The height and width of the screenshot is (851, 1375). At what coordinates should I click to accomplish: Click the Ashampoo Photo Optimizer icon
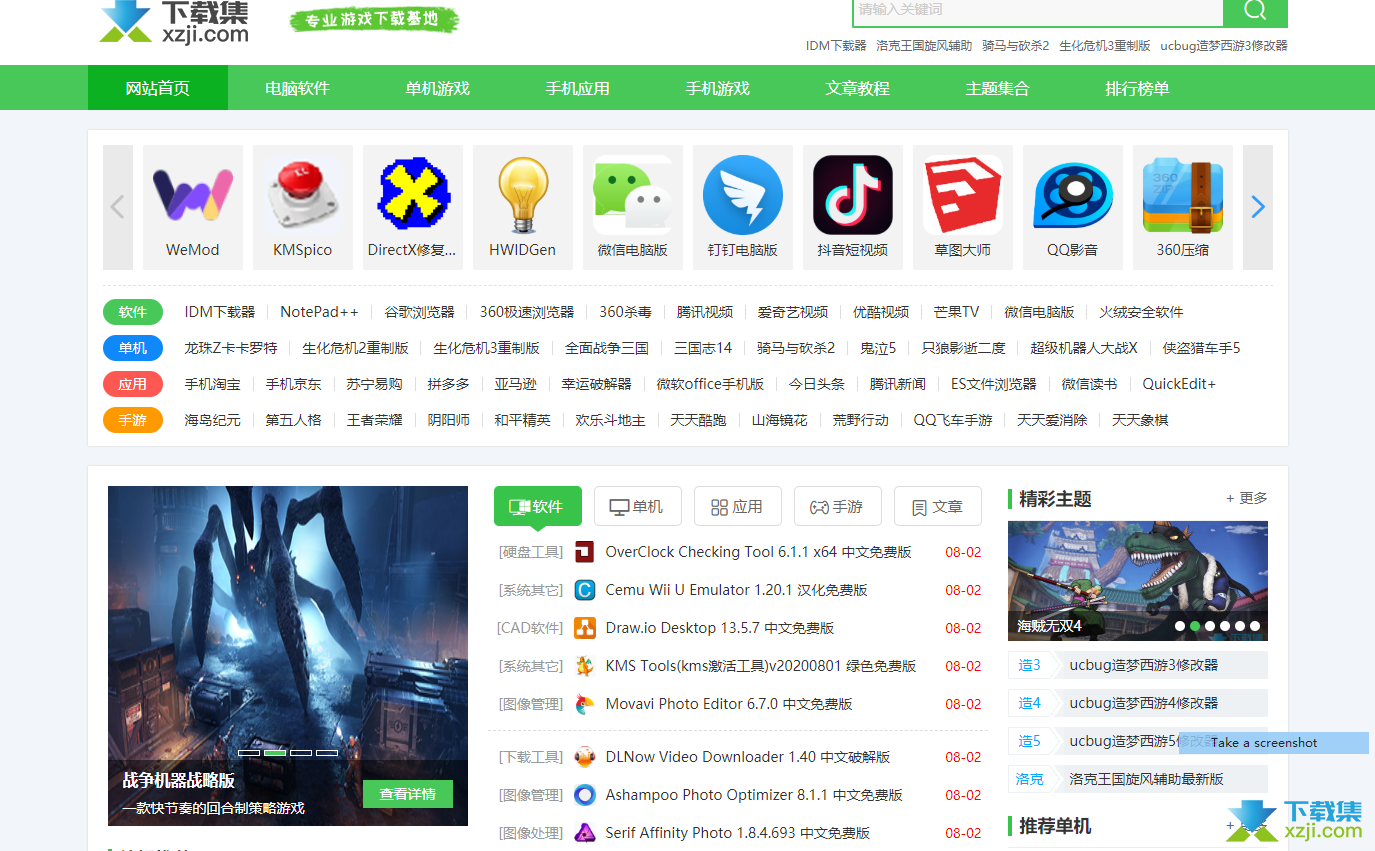(585, 795)
